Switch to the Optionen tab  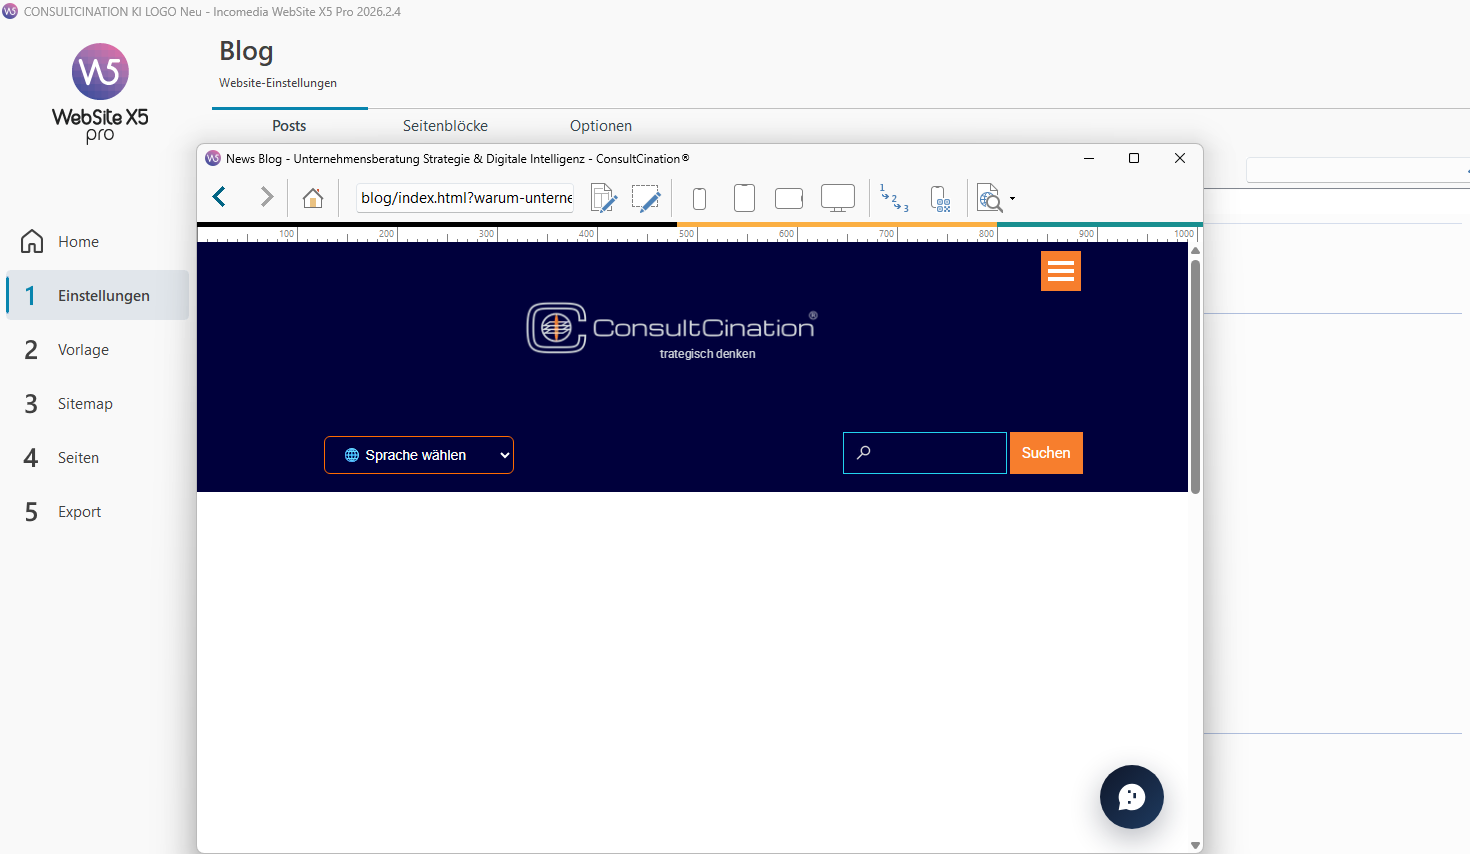(601, 126)
